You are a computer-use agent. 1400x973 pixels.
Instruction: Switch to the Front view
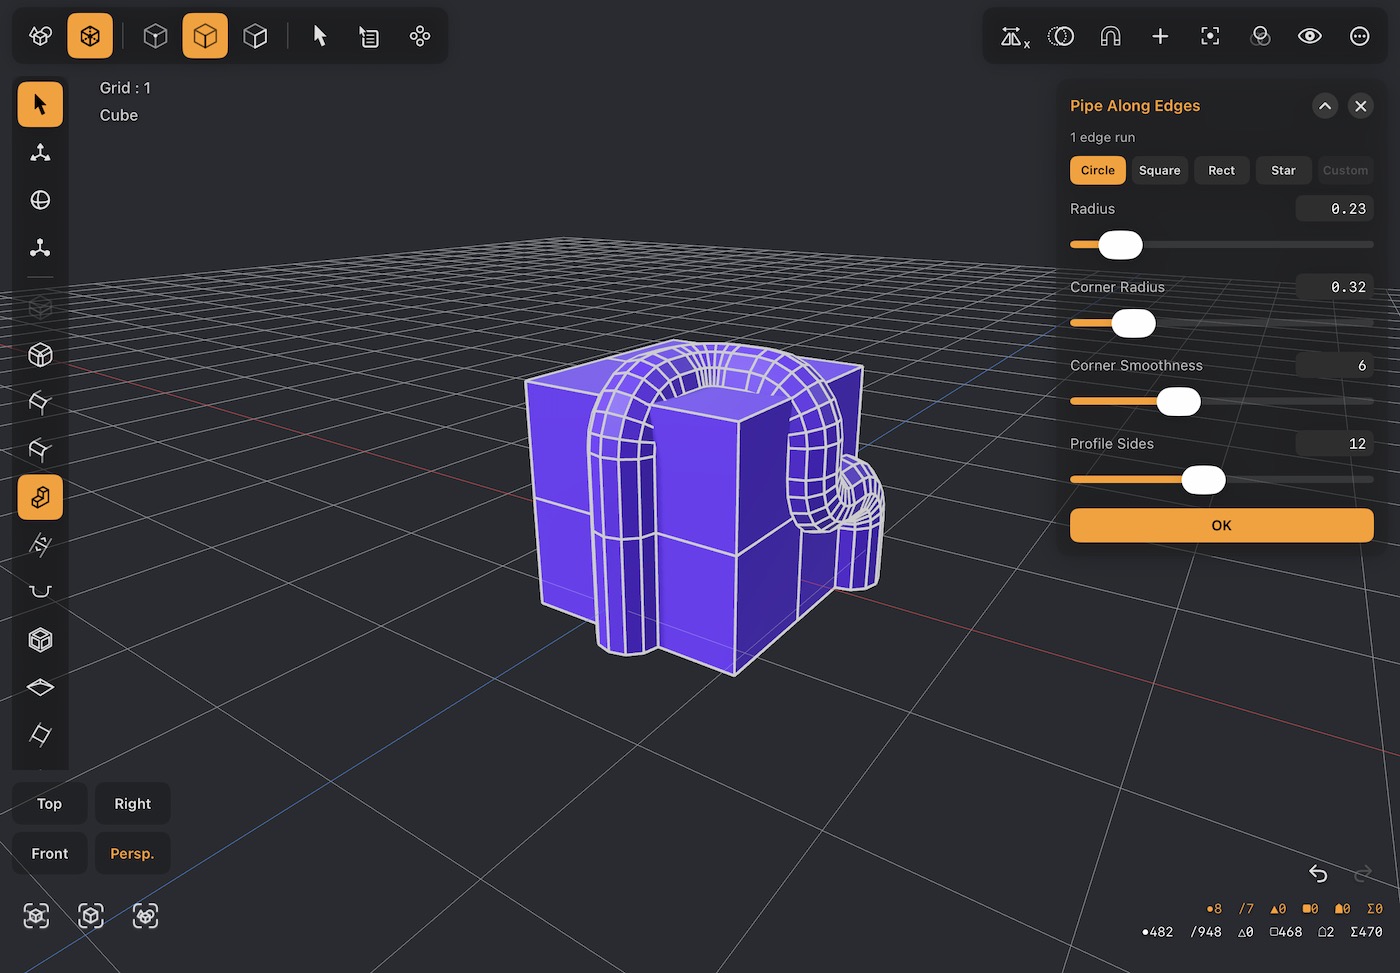[50, 854]
